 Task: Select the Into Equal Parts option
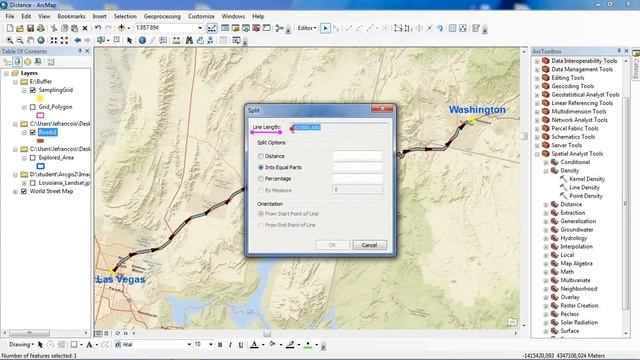click(x=260, y=167)
